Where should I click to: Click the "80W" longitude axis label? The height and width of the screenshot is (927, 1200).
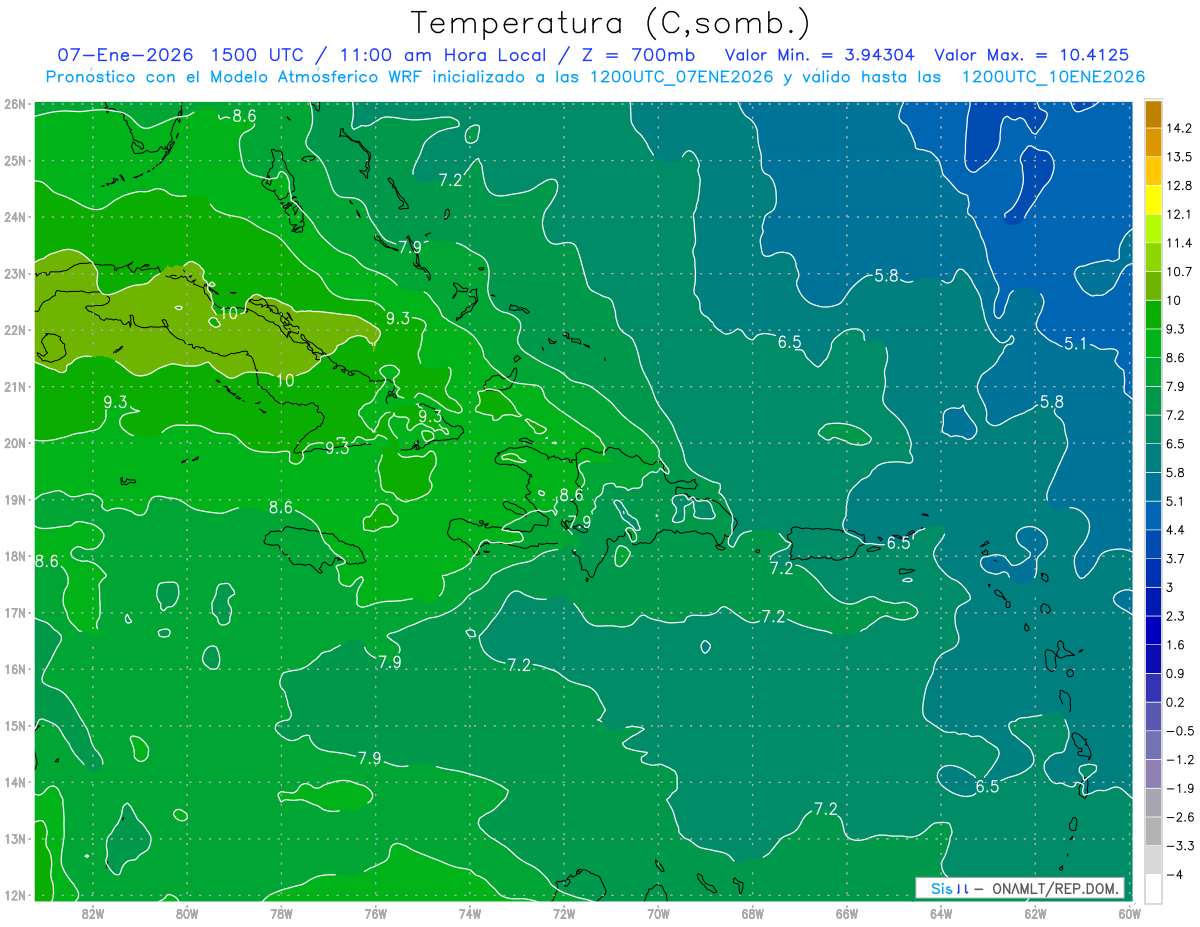click(x=187, y=913)
